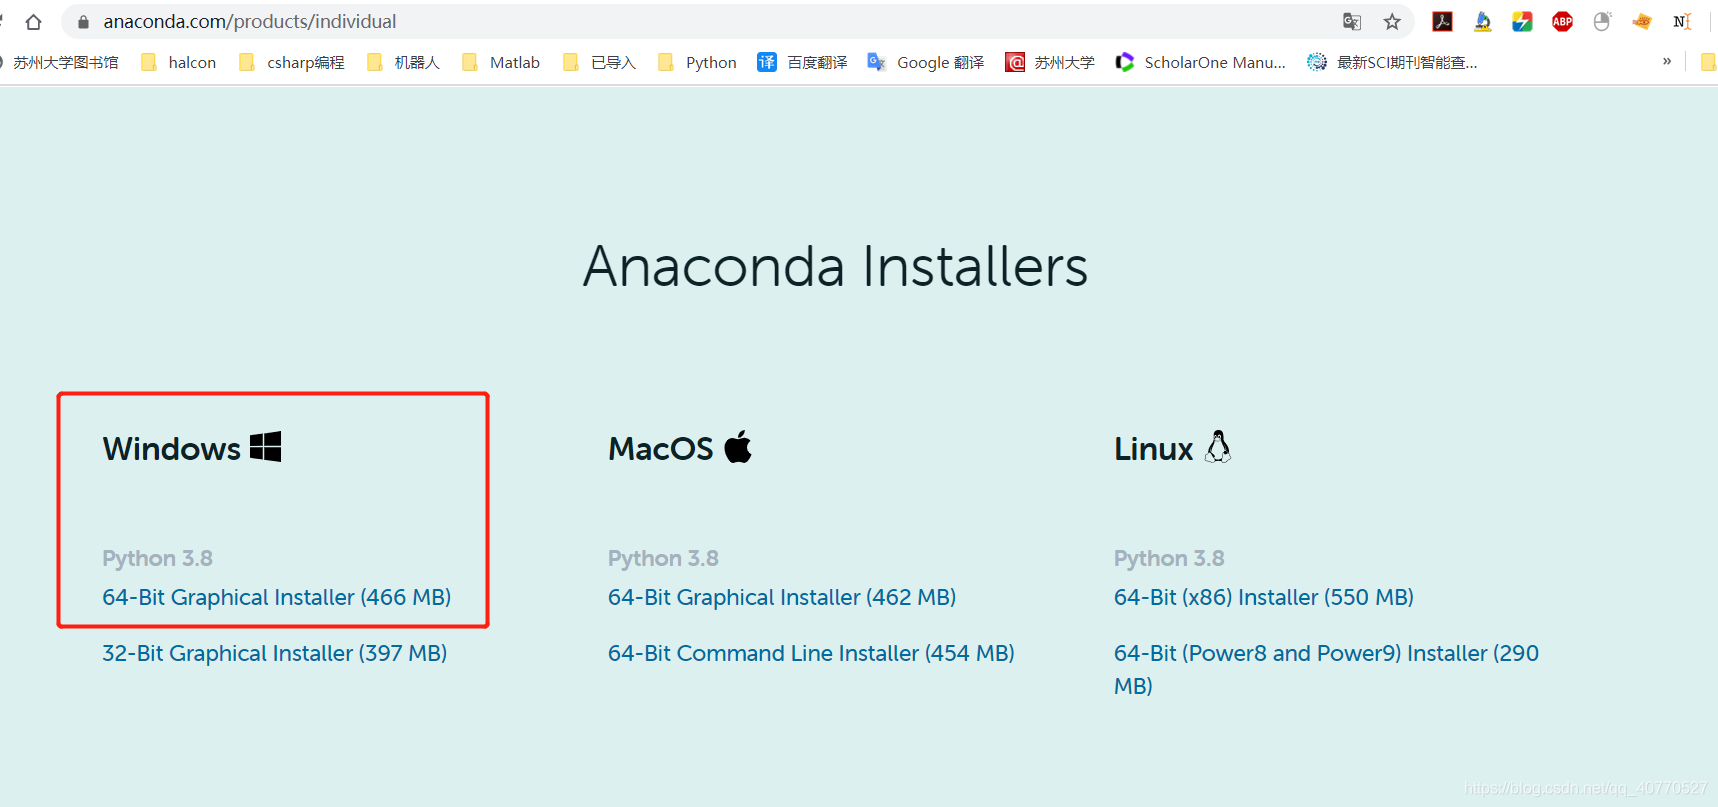Open Google Translate in the address bar
Image resolution: width=1718 pixels, height=807 pixels.
1352,21
